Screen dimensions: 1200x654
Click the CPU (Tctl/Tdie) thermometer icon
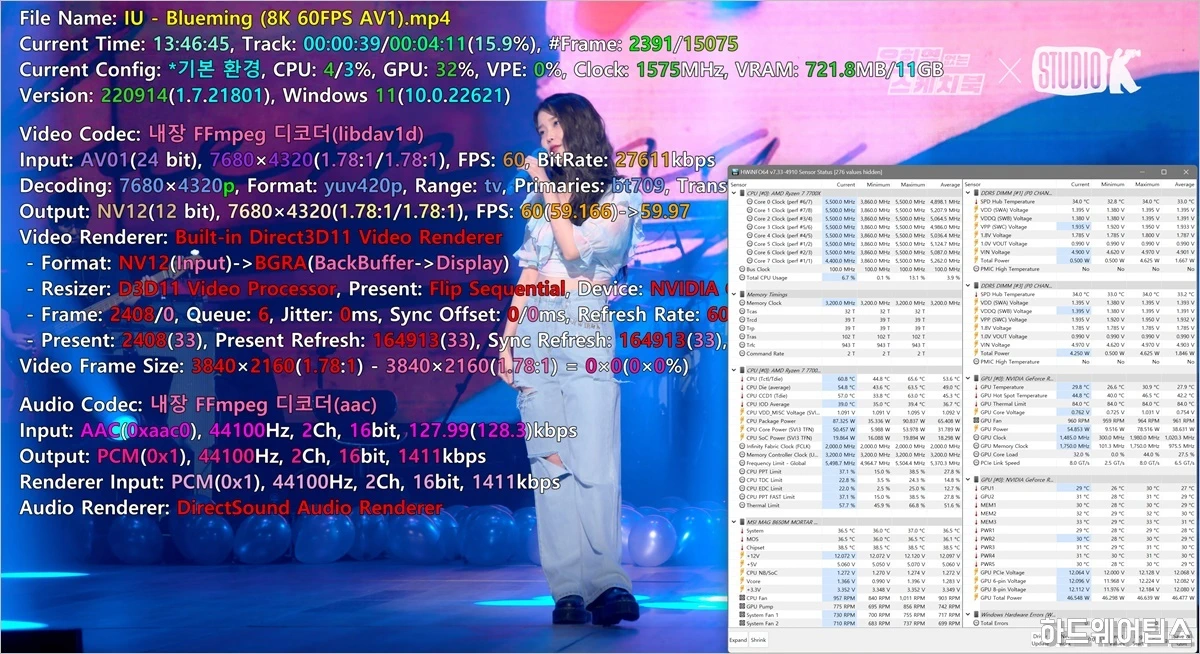click(741, 379)
